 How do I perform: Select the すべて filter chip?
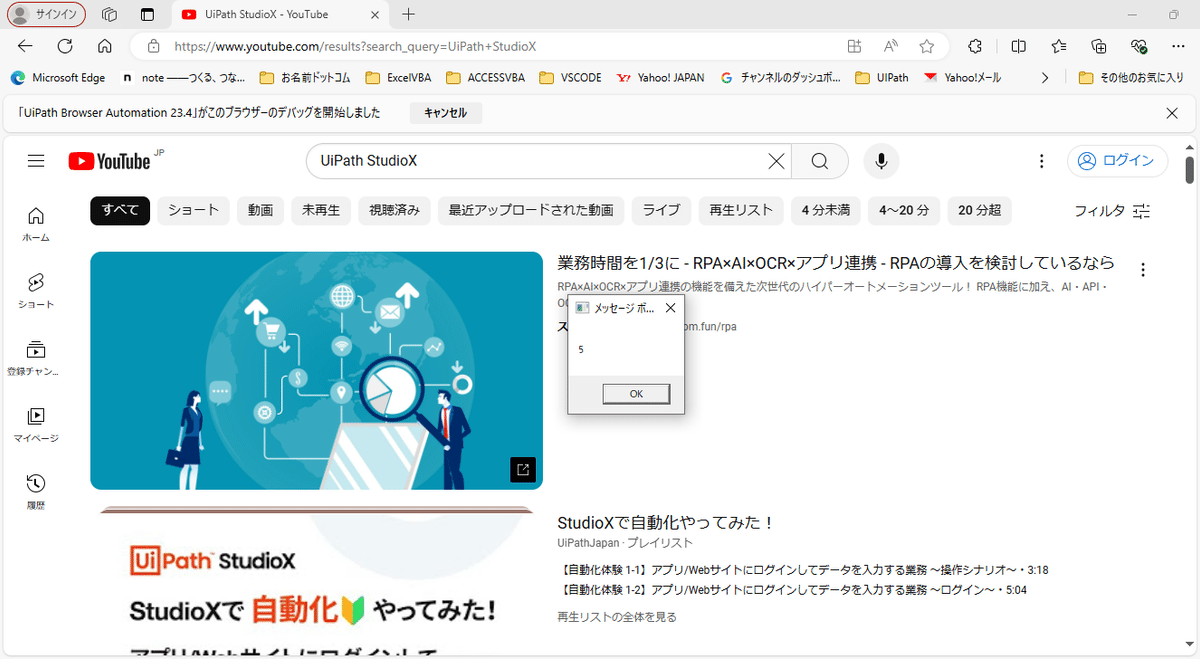[120, 210]
